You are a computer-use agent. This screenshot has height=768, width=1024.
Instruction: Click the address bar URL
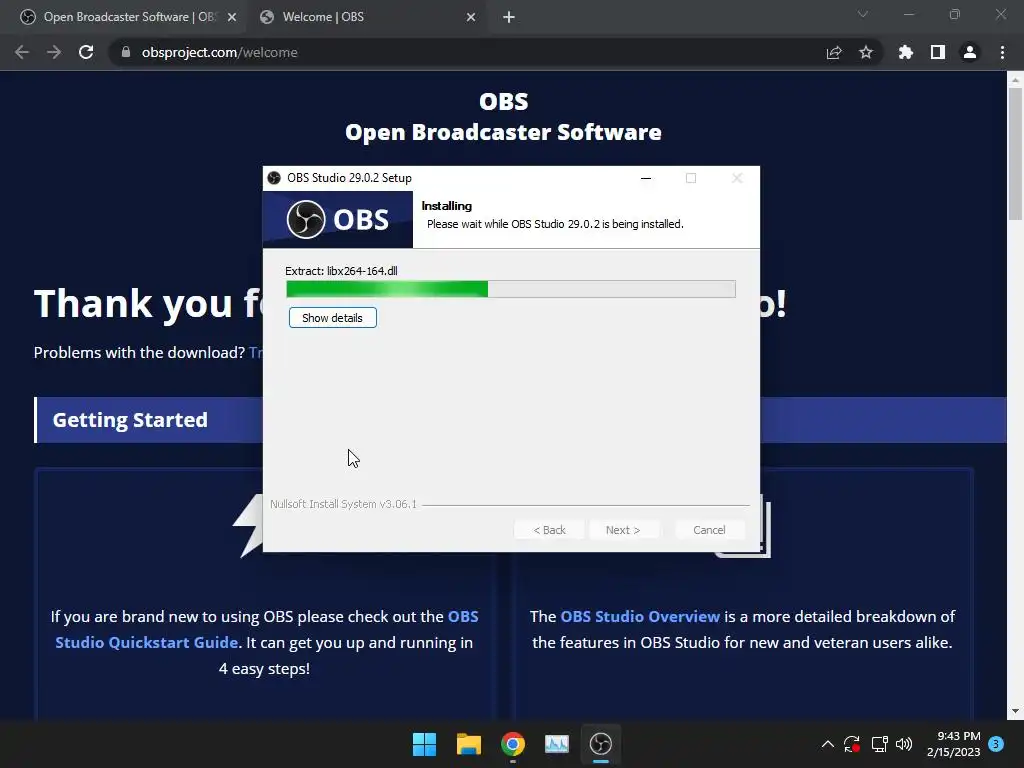[x=219, y=52]
